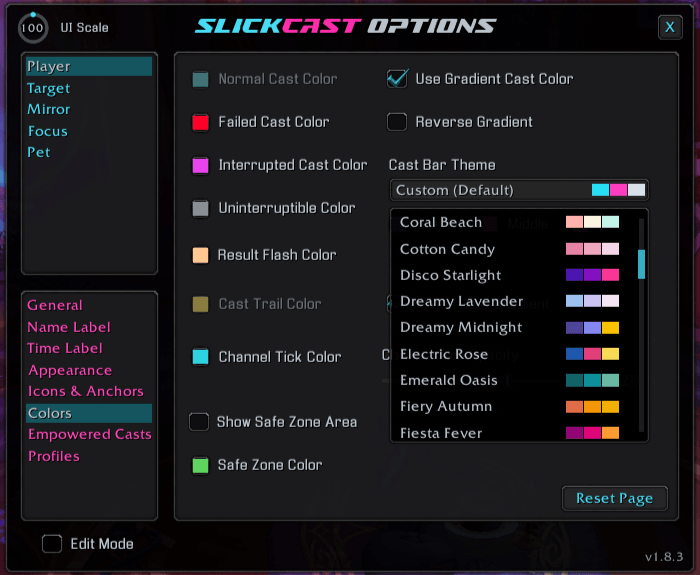Open the Empowered Casts page
Image resolution: width=700 pixels, height=575 pixels.
[x=89, y=434]
